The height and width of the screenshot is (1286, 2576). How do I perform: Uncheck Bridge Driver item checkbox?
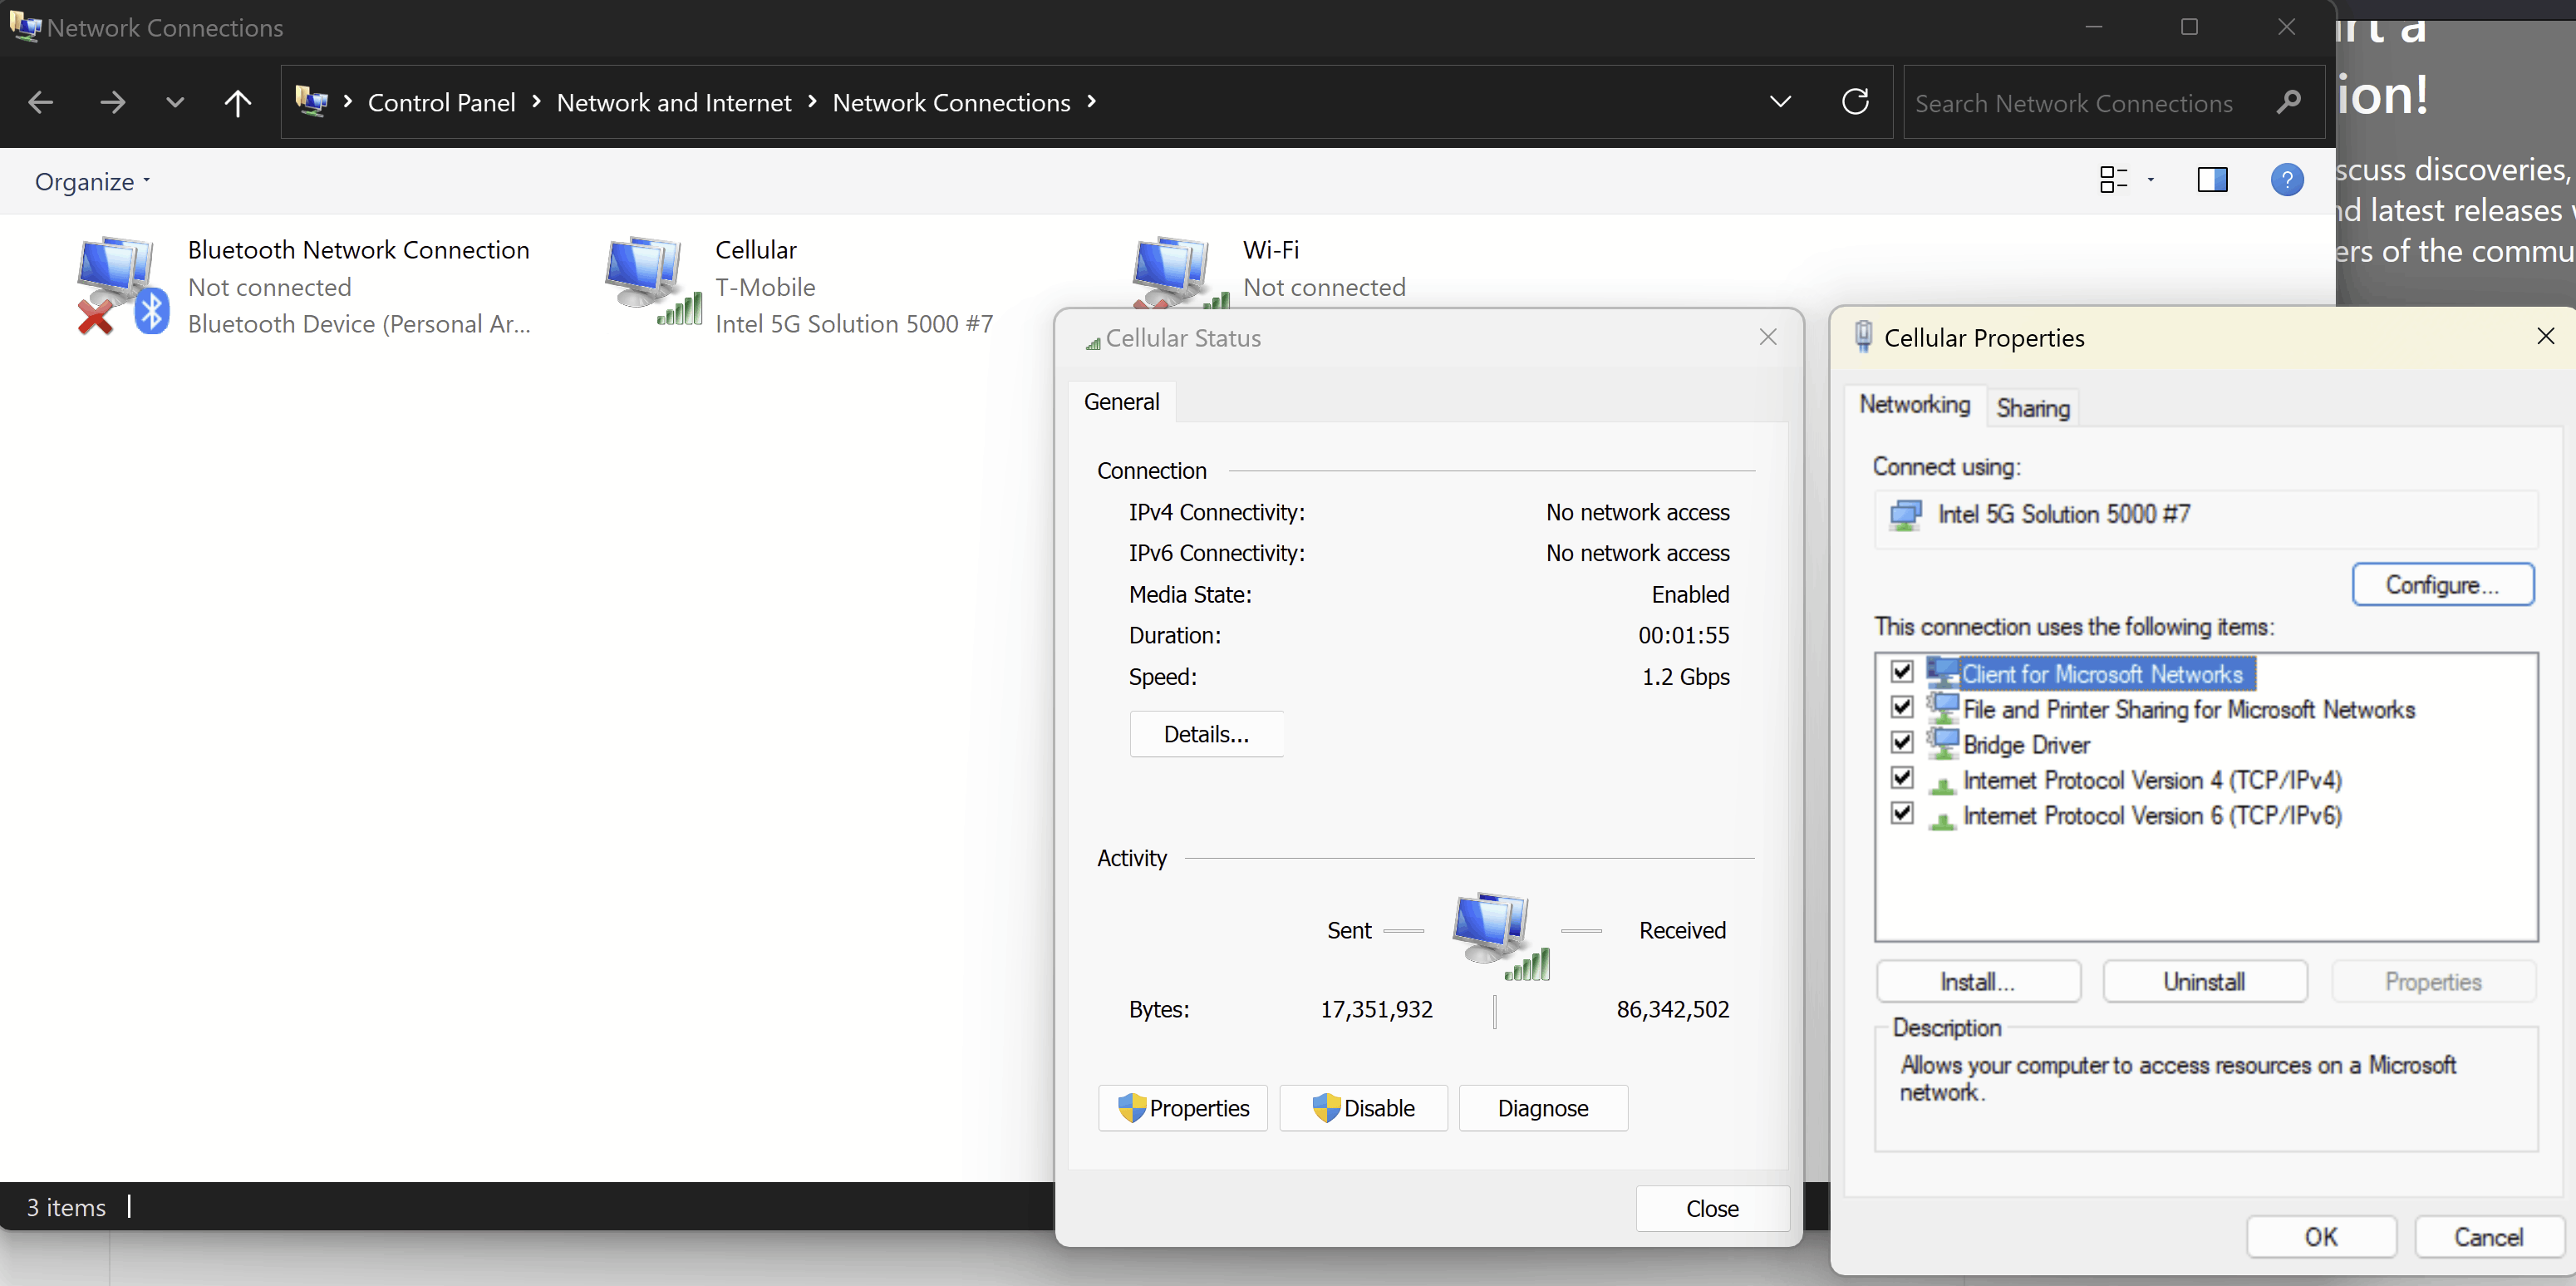1902,743
